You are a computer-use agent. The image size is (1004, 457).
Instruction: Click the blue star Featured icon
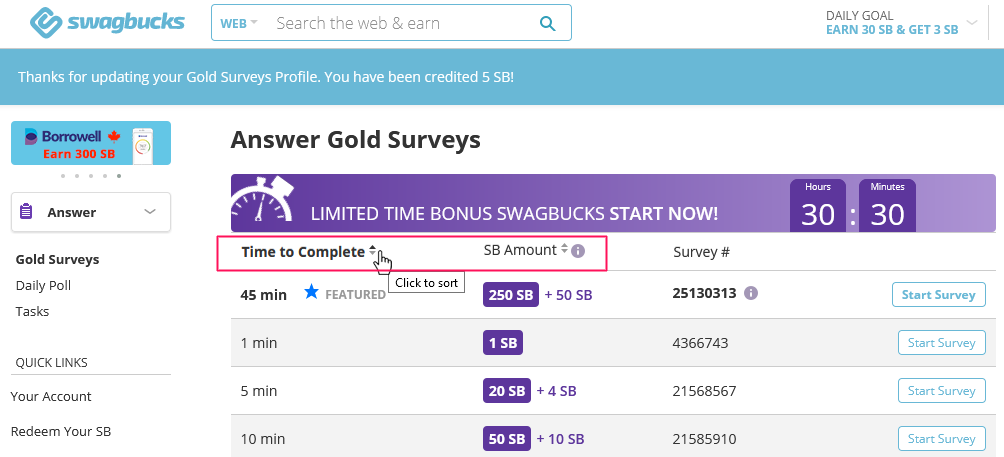click(311, 293)
